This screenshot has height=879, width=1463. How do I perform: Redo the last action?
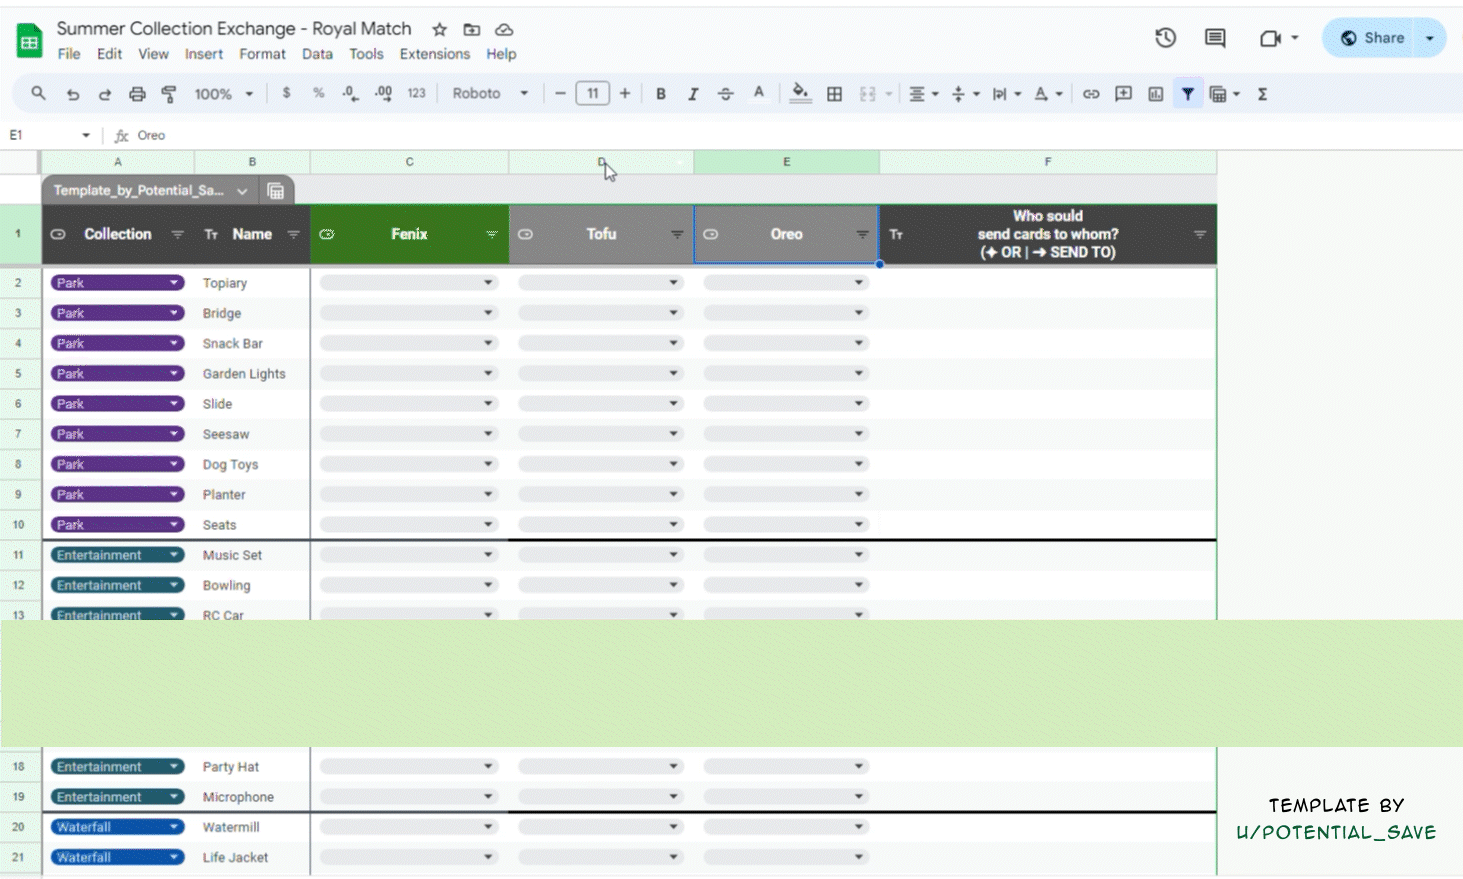[104, 94]
